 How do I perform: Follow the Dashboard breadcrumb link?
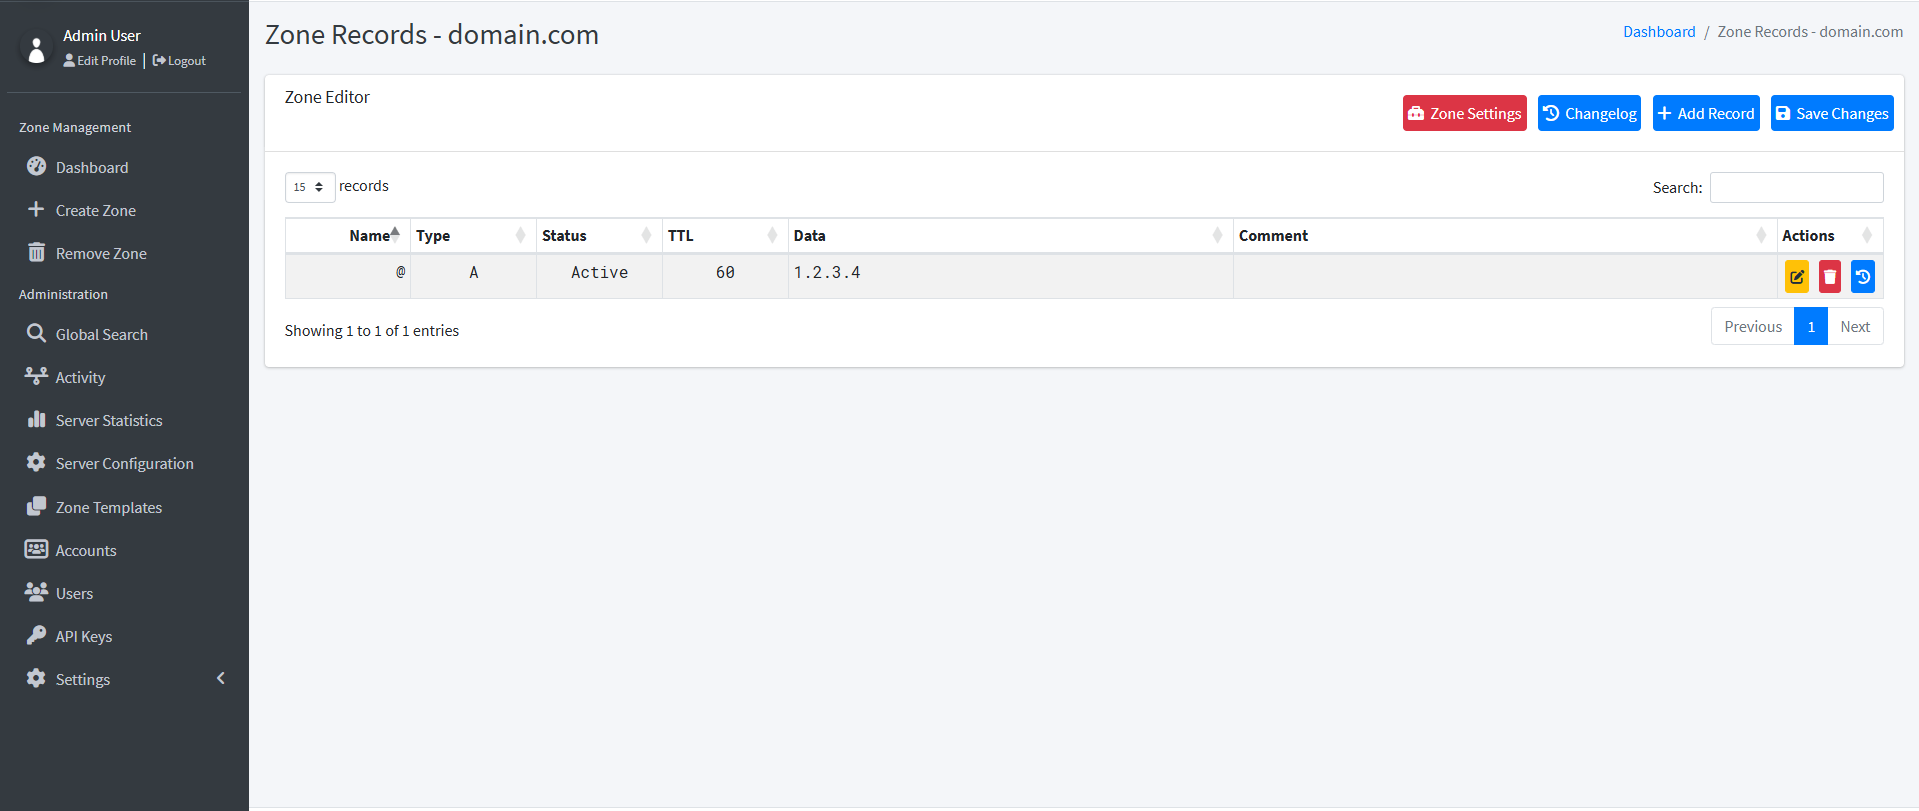coord(1659,32)
